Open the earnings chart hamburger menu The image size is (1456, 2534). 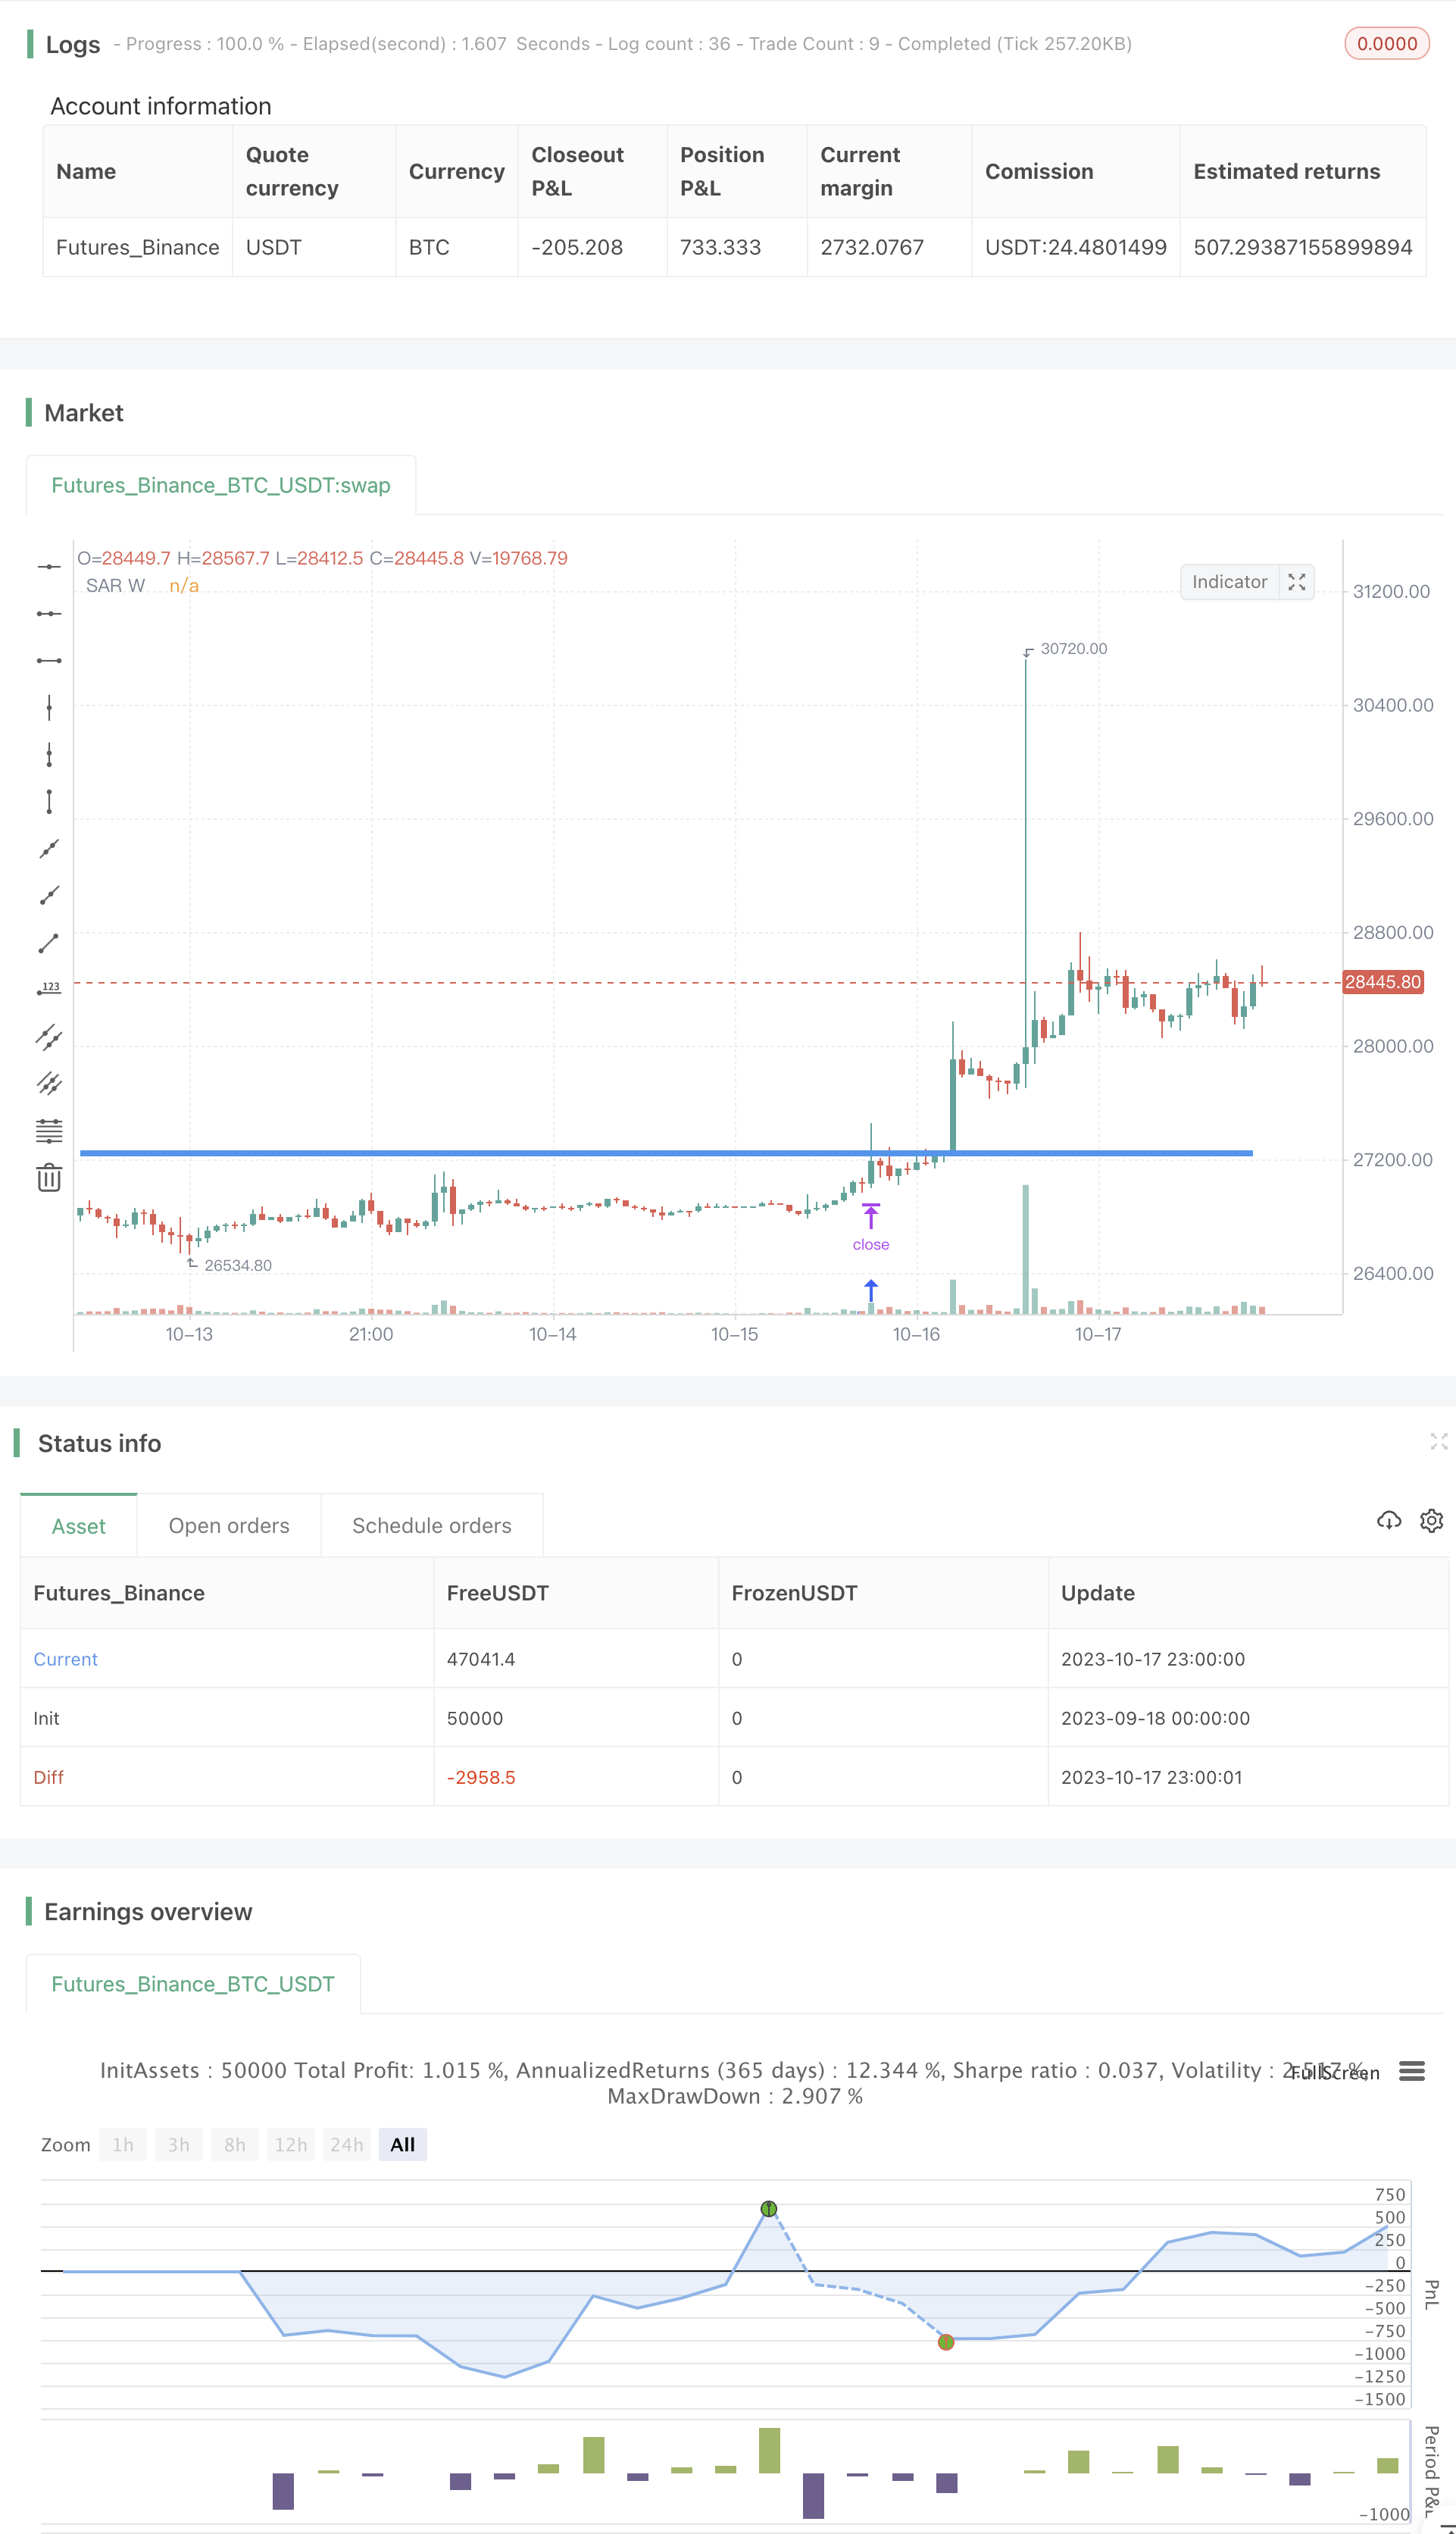1411,2071
